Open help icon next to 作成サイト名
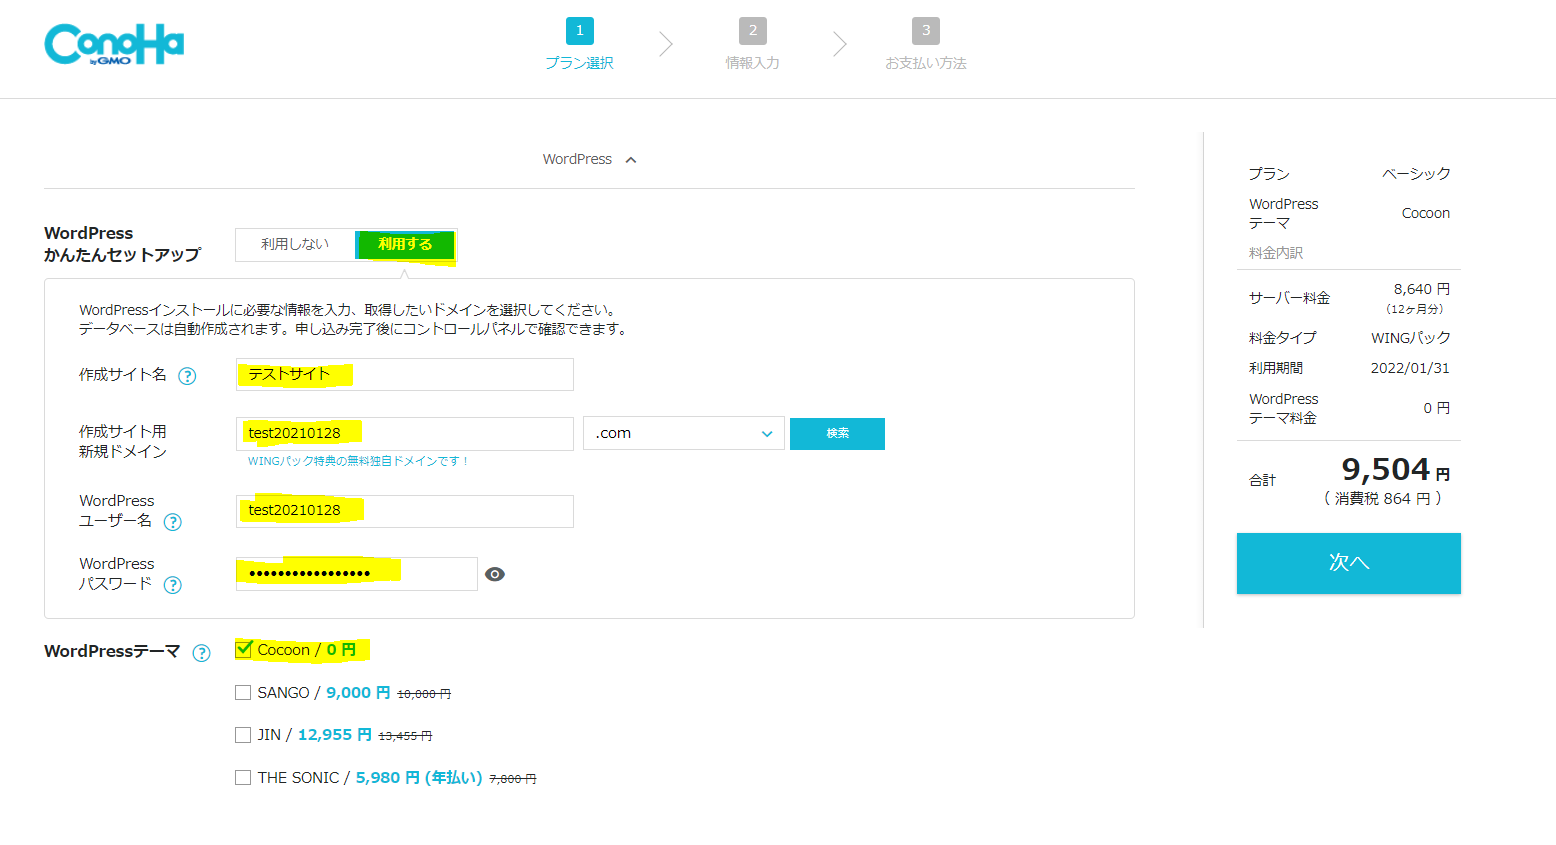 [187, 376]
